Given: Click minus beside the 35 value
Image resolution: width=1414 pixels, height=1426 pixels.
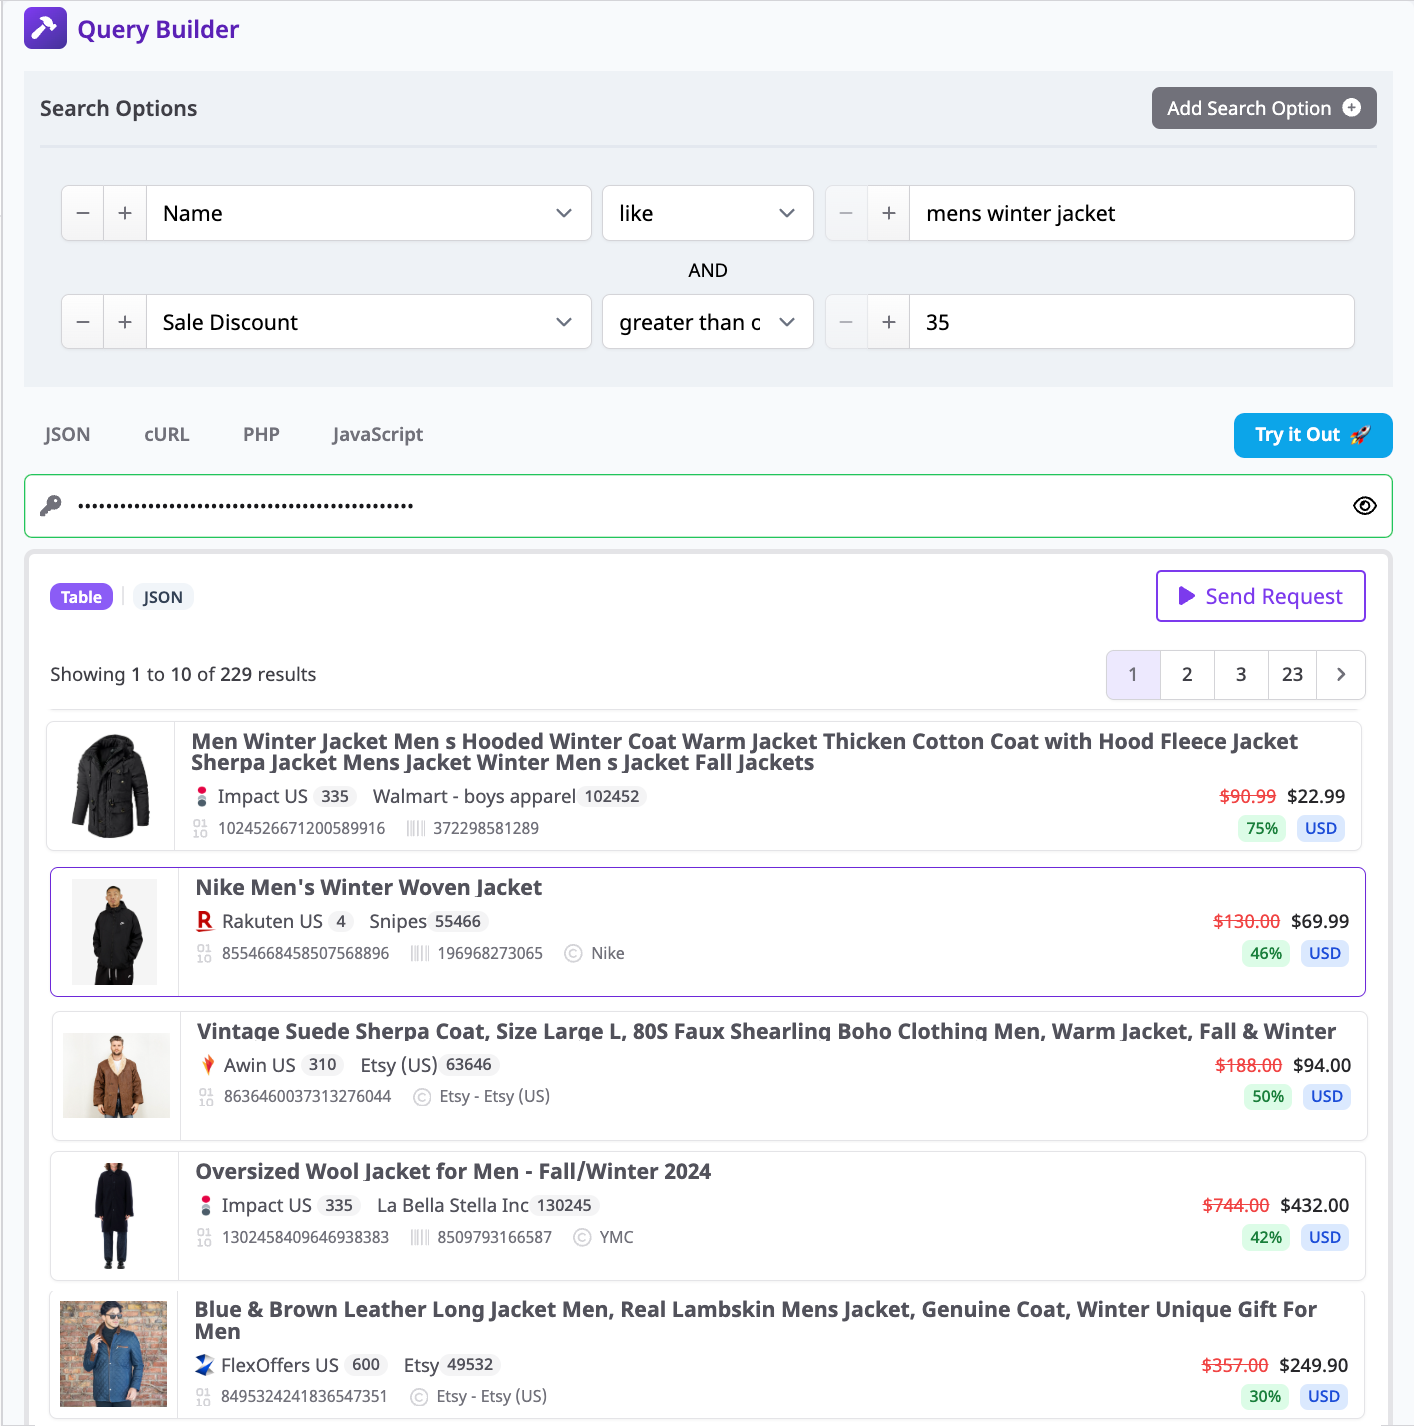Looking at the screenshot, I should coord(846,322).
